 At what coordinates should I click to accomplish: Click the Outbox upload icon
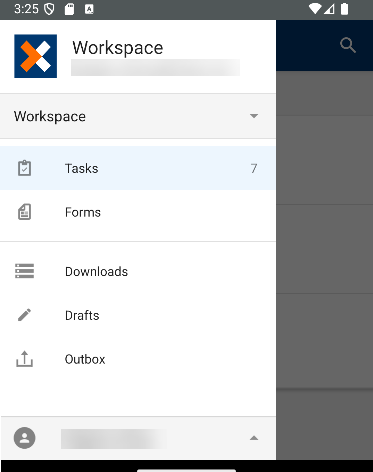tap(24, 359)
